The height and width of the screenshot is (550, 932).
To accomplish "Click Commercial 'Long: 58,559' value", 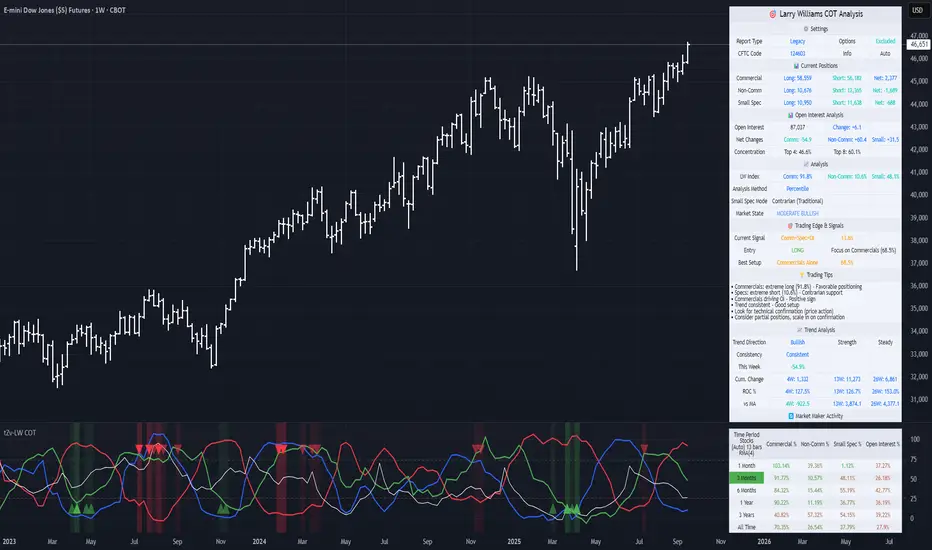I will [797, 78].
